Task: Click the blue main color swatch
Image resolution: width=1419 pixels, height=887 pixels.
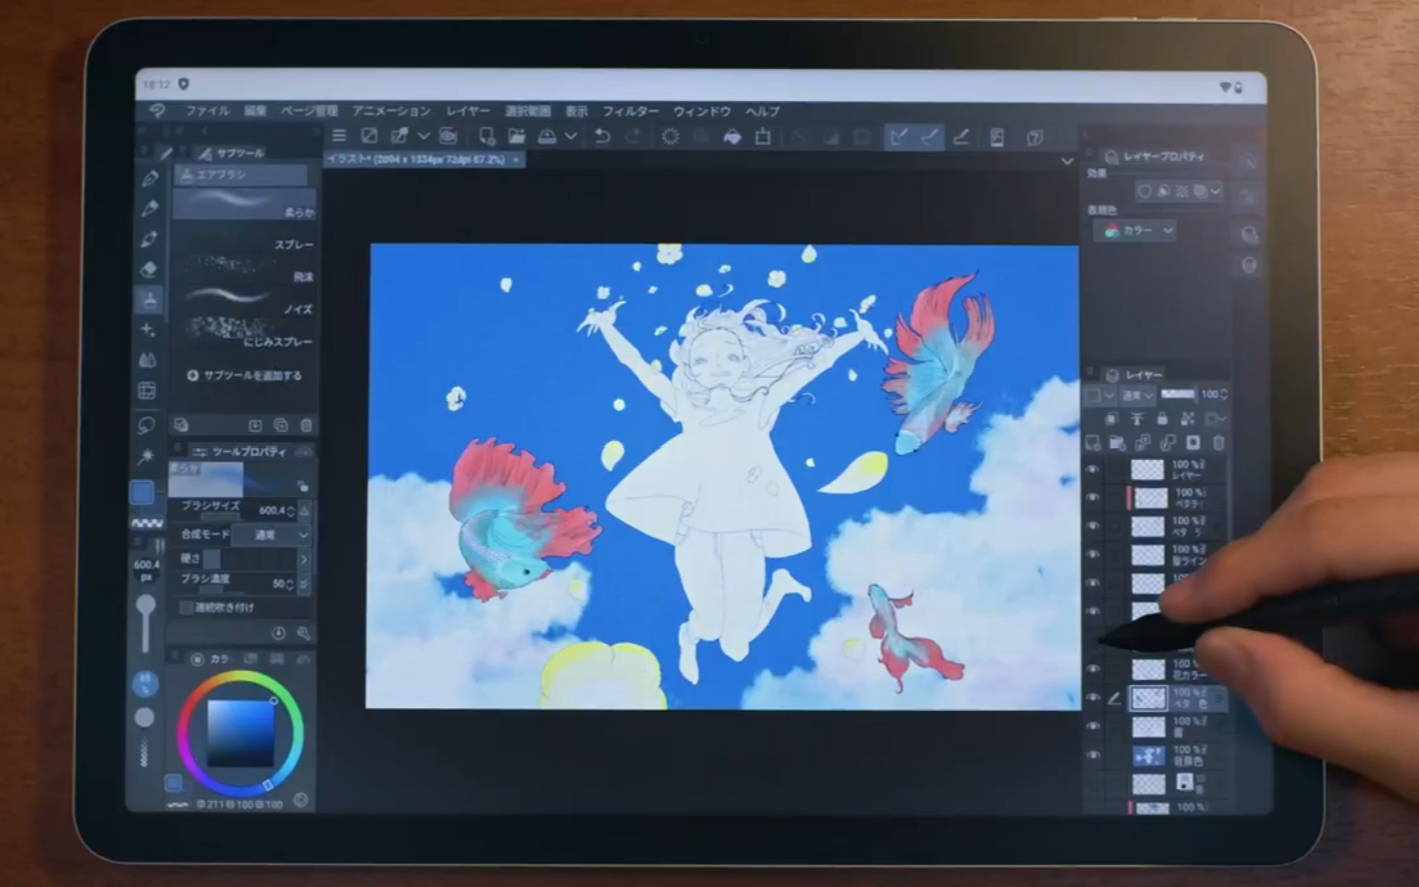Action: (142, 492)
